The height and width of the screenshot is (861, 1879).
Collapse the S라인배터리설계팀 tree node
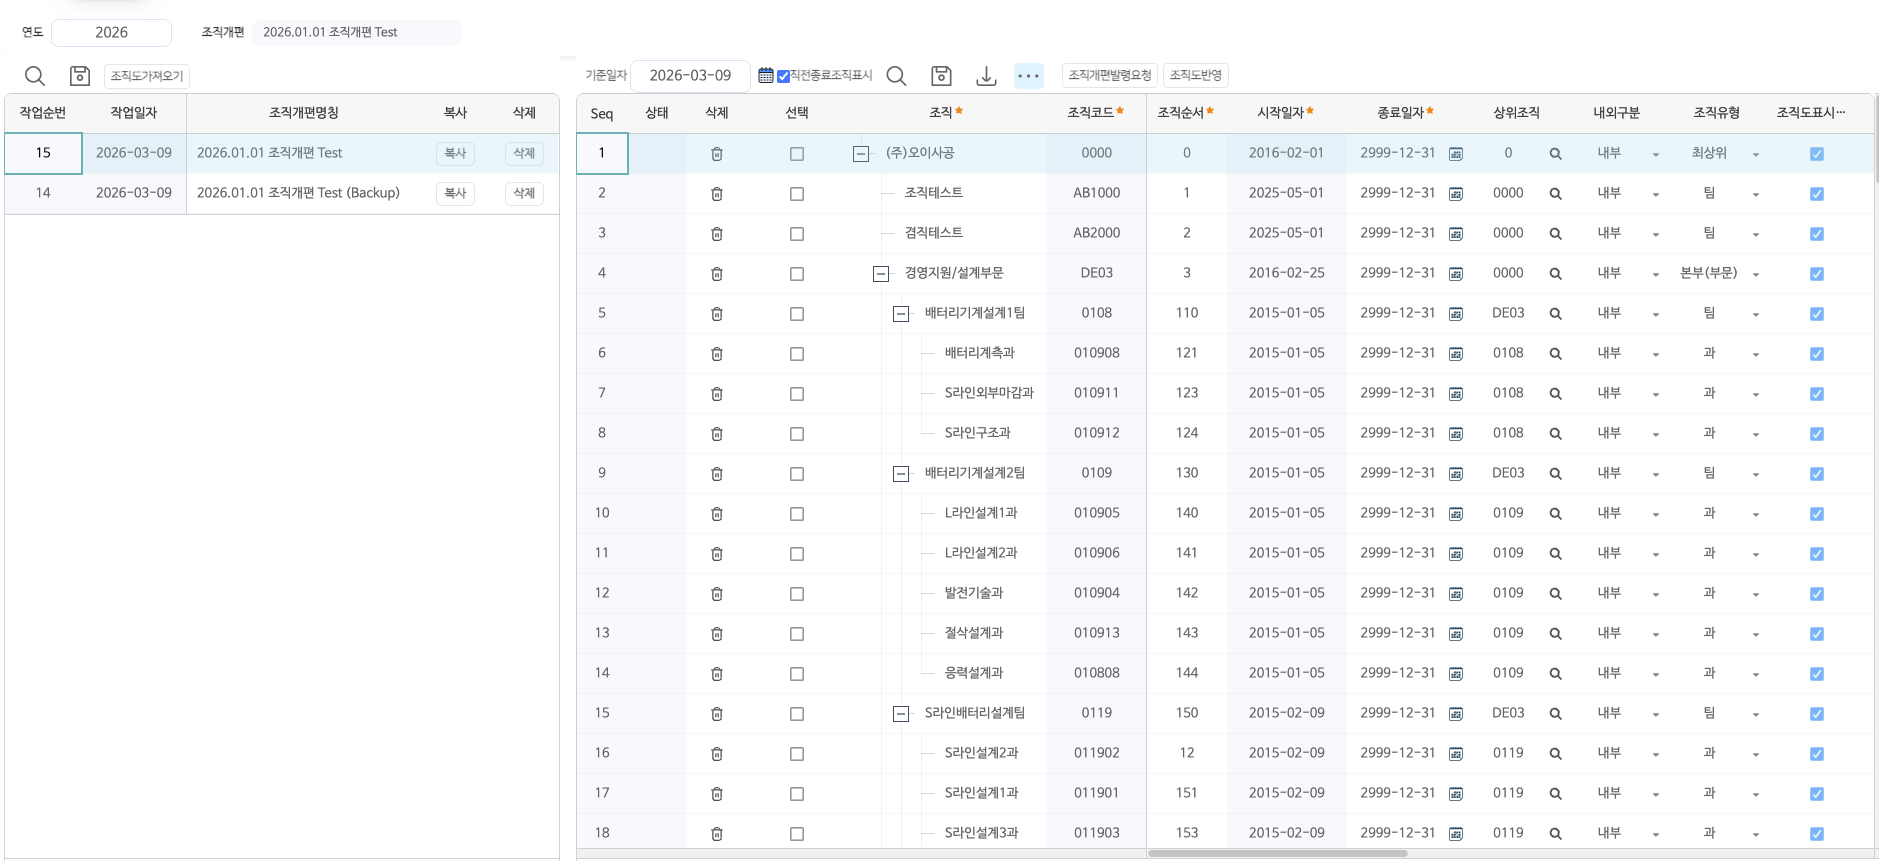point(901,714)
